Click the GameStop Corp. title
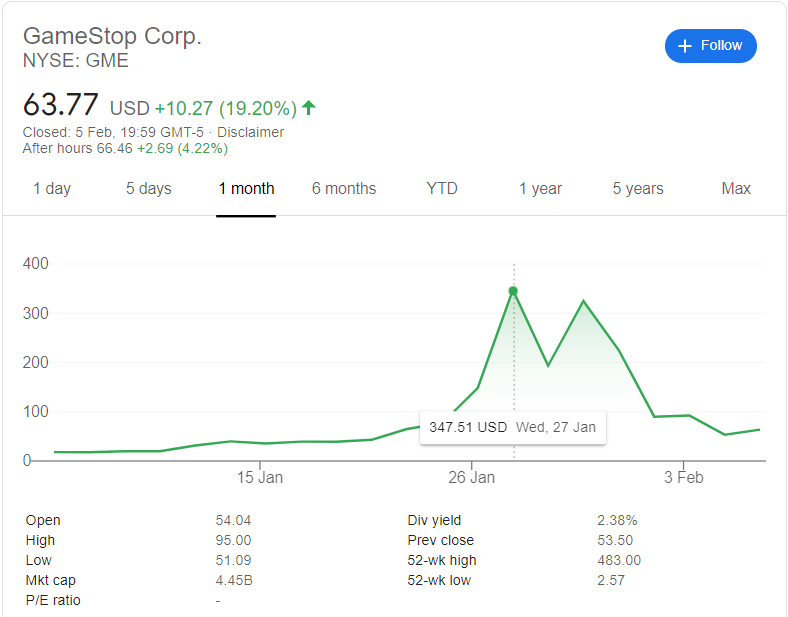The width and height of the screenshot is (788, 617). pos(112,36)
